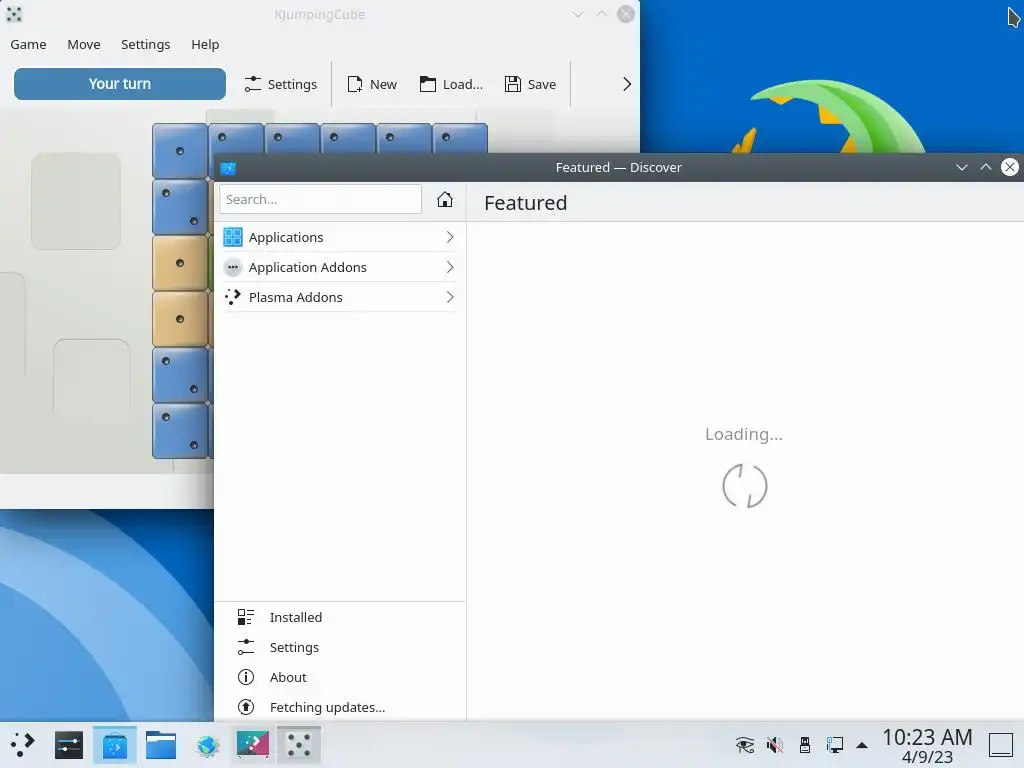Open the Move menu in KJumpingCube
The width and height of the screenshot is (1024, 768).
click(84, 44)
